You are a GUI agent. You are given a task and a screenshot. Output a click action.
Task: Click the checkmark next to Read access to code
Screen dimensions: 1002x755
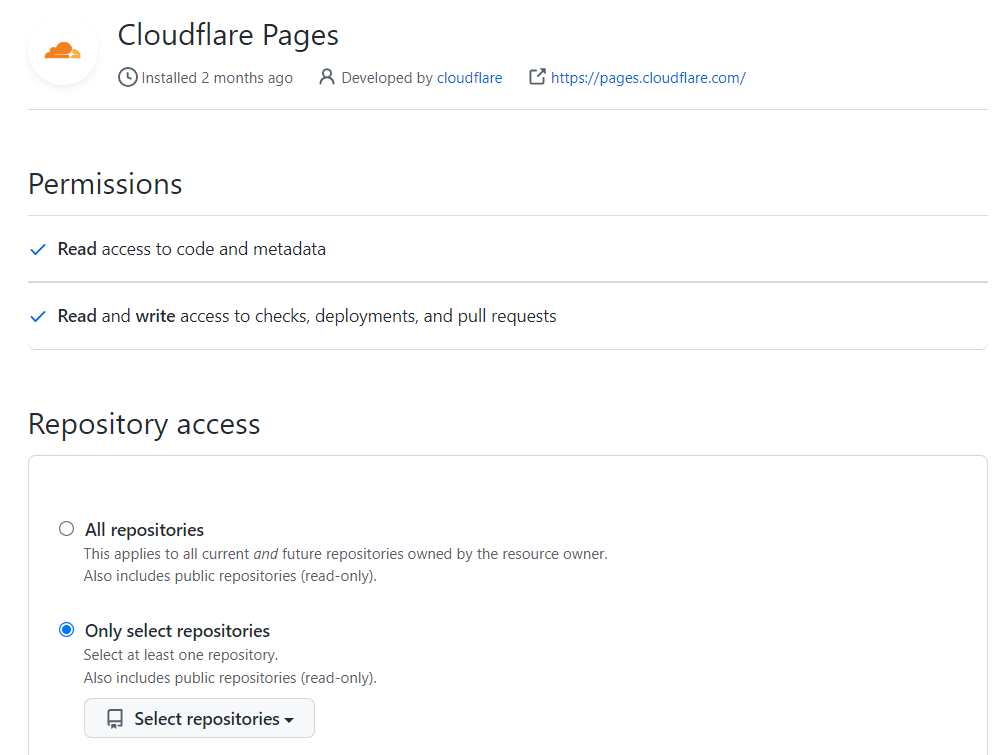click(x=38, y=249)
